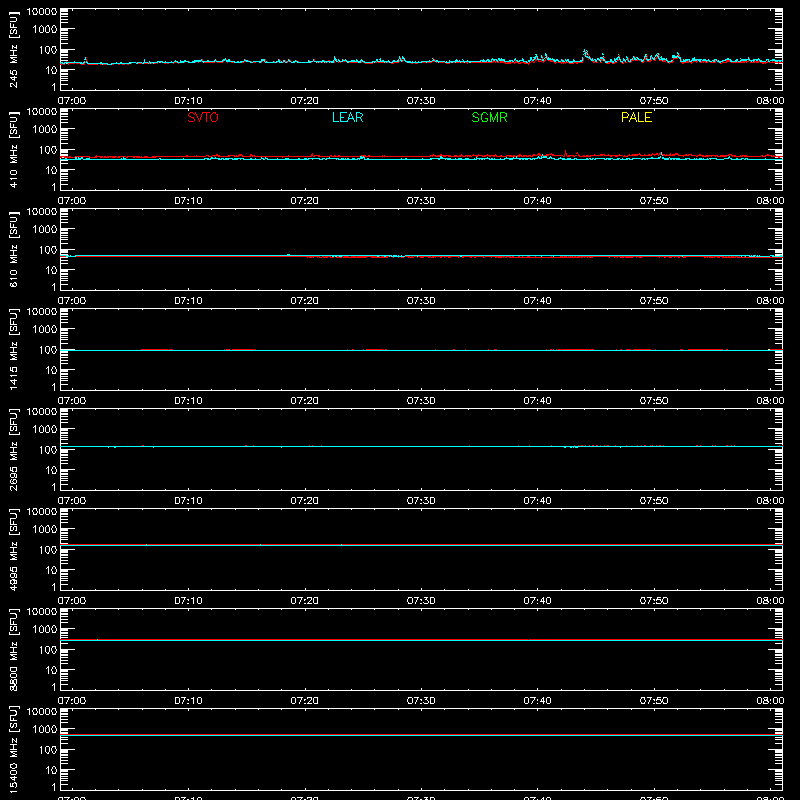
Task: Click the red SVTO legend label
Action: (203, 117)
